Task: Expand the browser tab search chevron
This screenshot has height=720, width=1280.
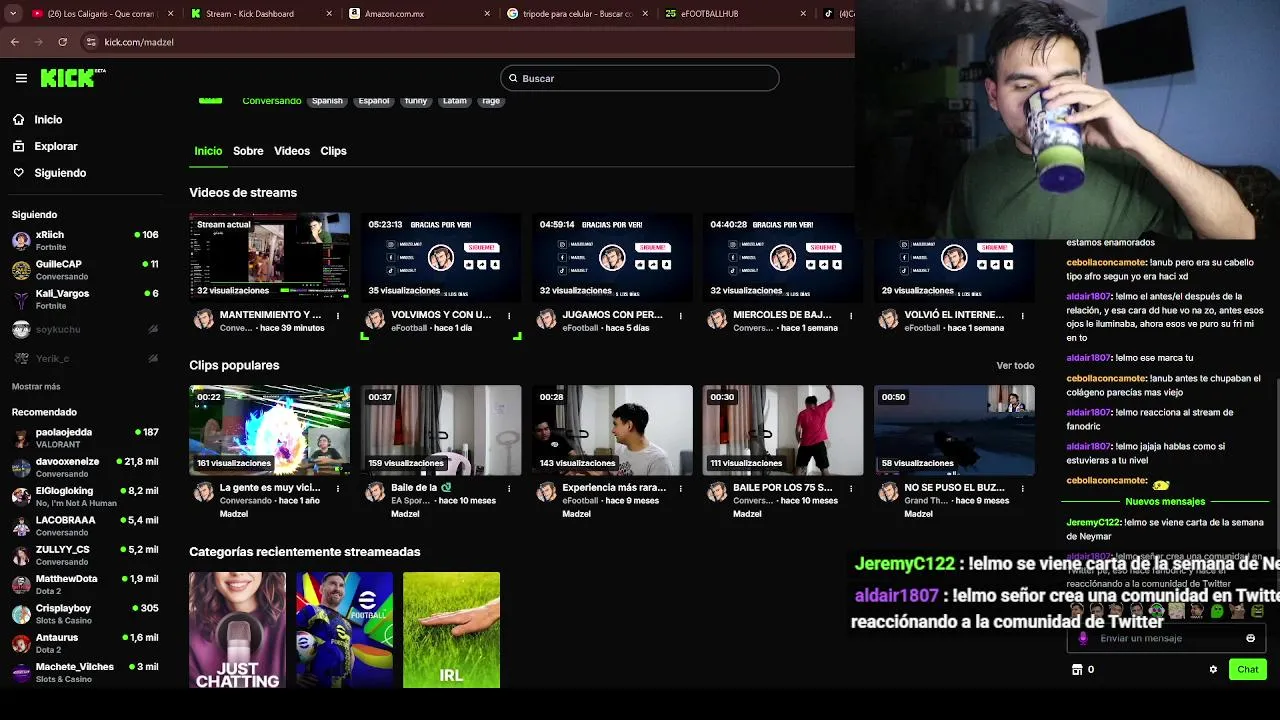Action: click(x=15, y=14)
